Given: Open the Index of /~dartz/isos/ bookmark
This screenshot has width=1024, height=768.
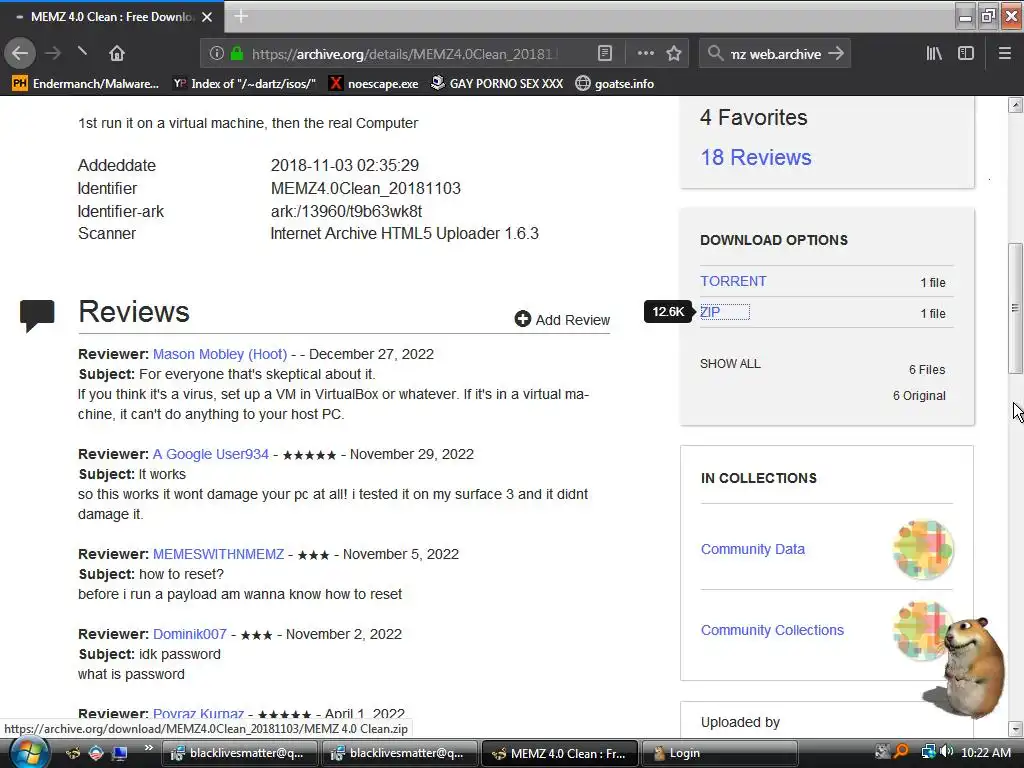Looking at the screenshot, I should click(244, 84).
